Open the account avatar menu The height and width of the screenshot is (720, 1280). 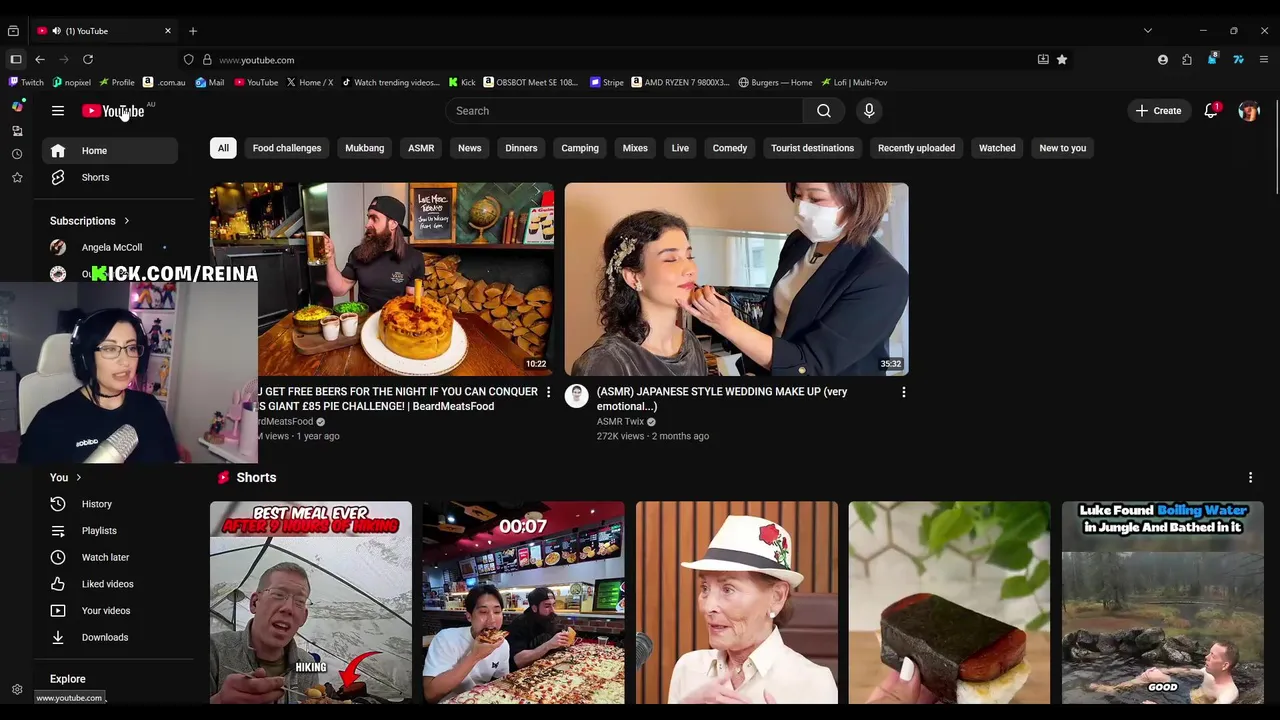1249,111
